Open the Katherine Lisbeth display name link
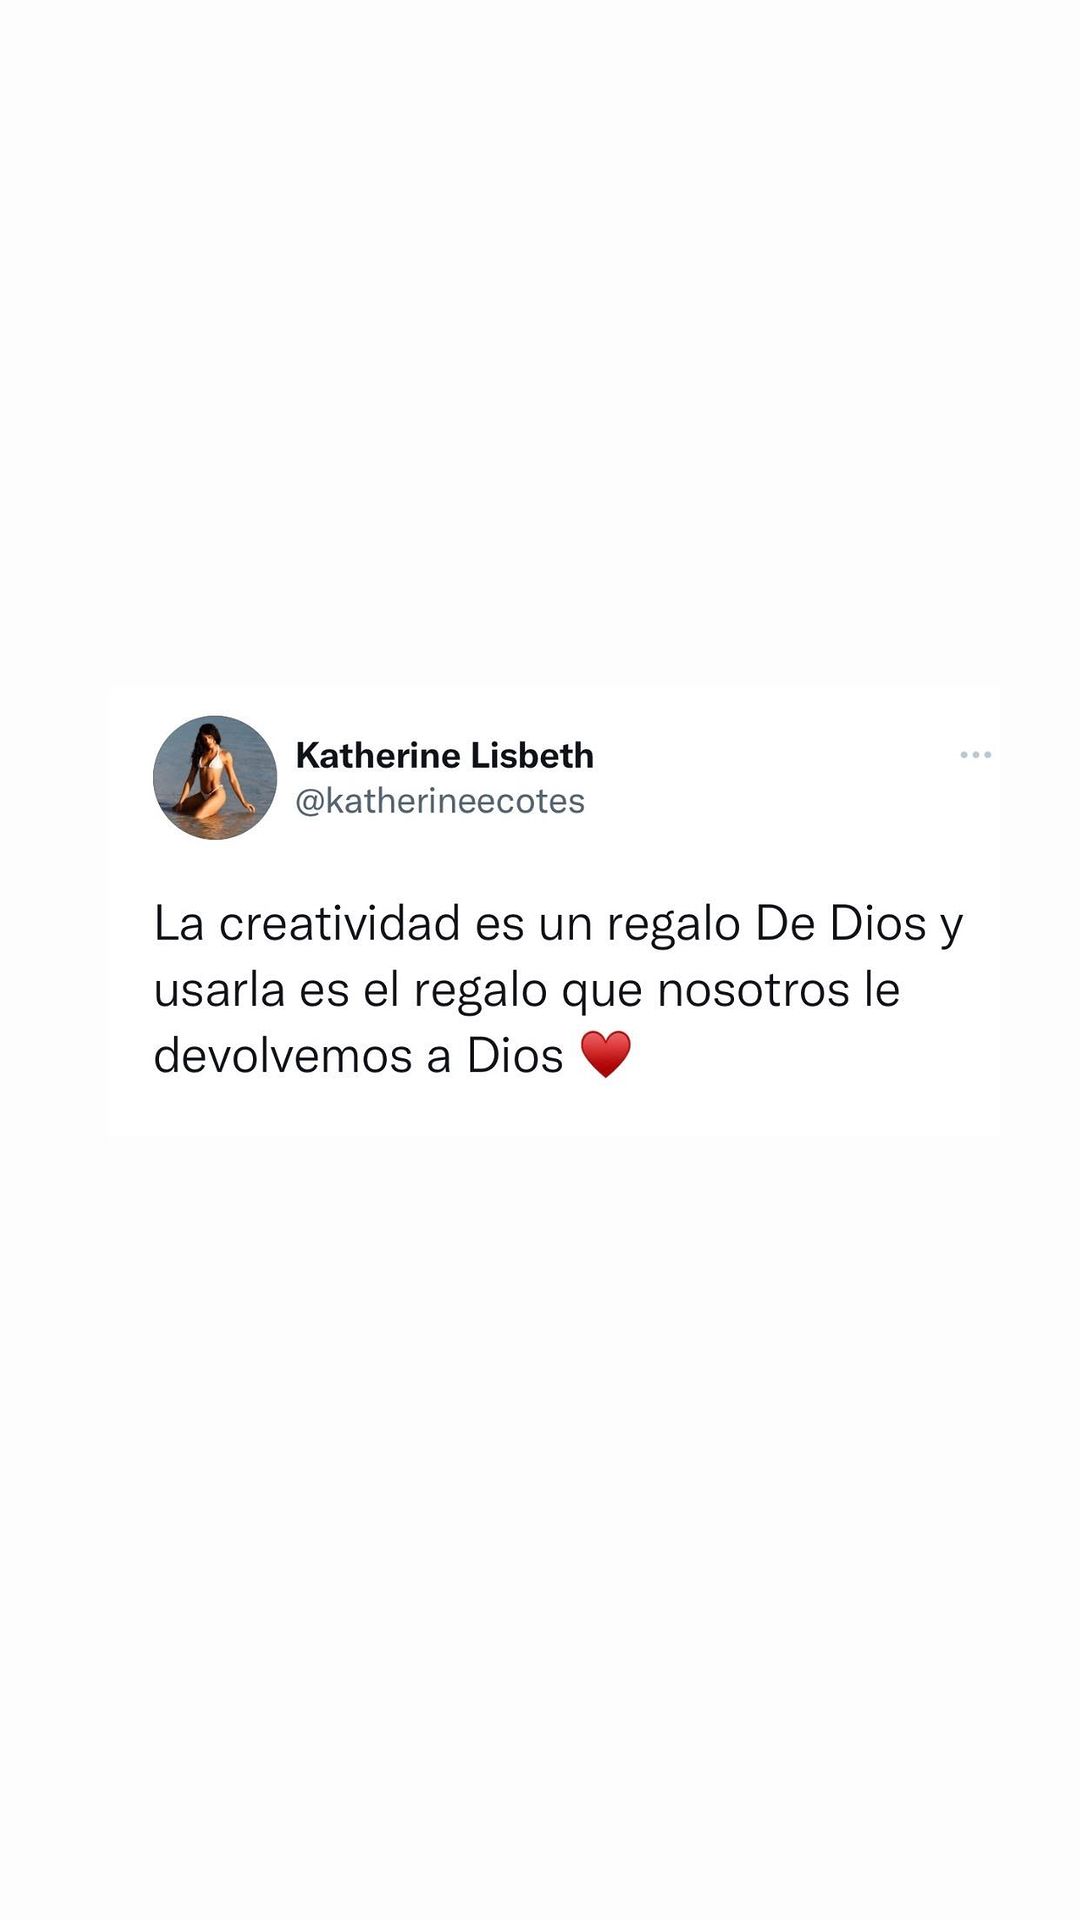 click(445, 755)
